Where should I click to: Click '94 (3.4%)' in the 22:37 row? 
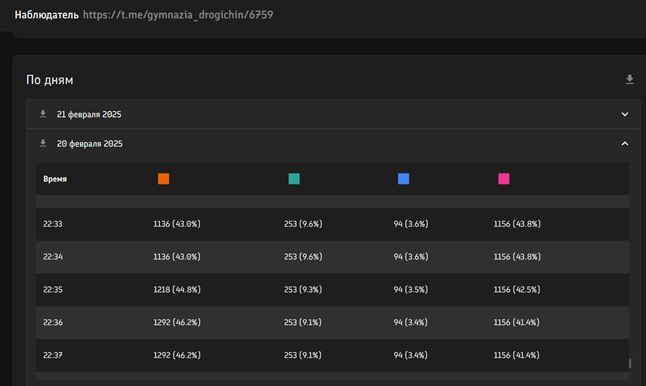coord(410,355)
